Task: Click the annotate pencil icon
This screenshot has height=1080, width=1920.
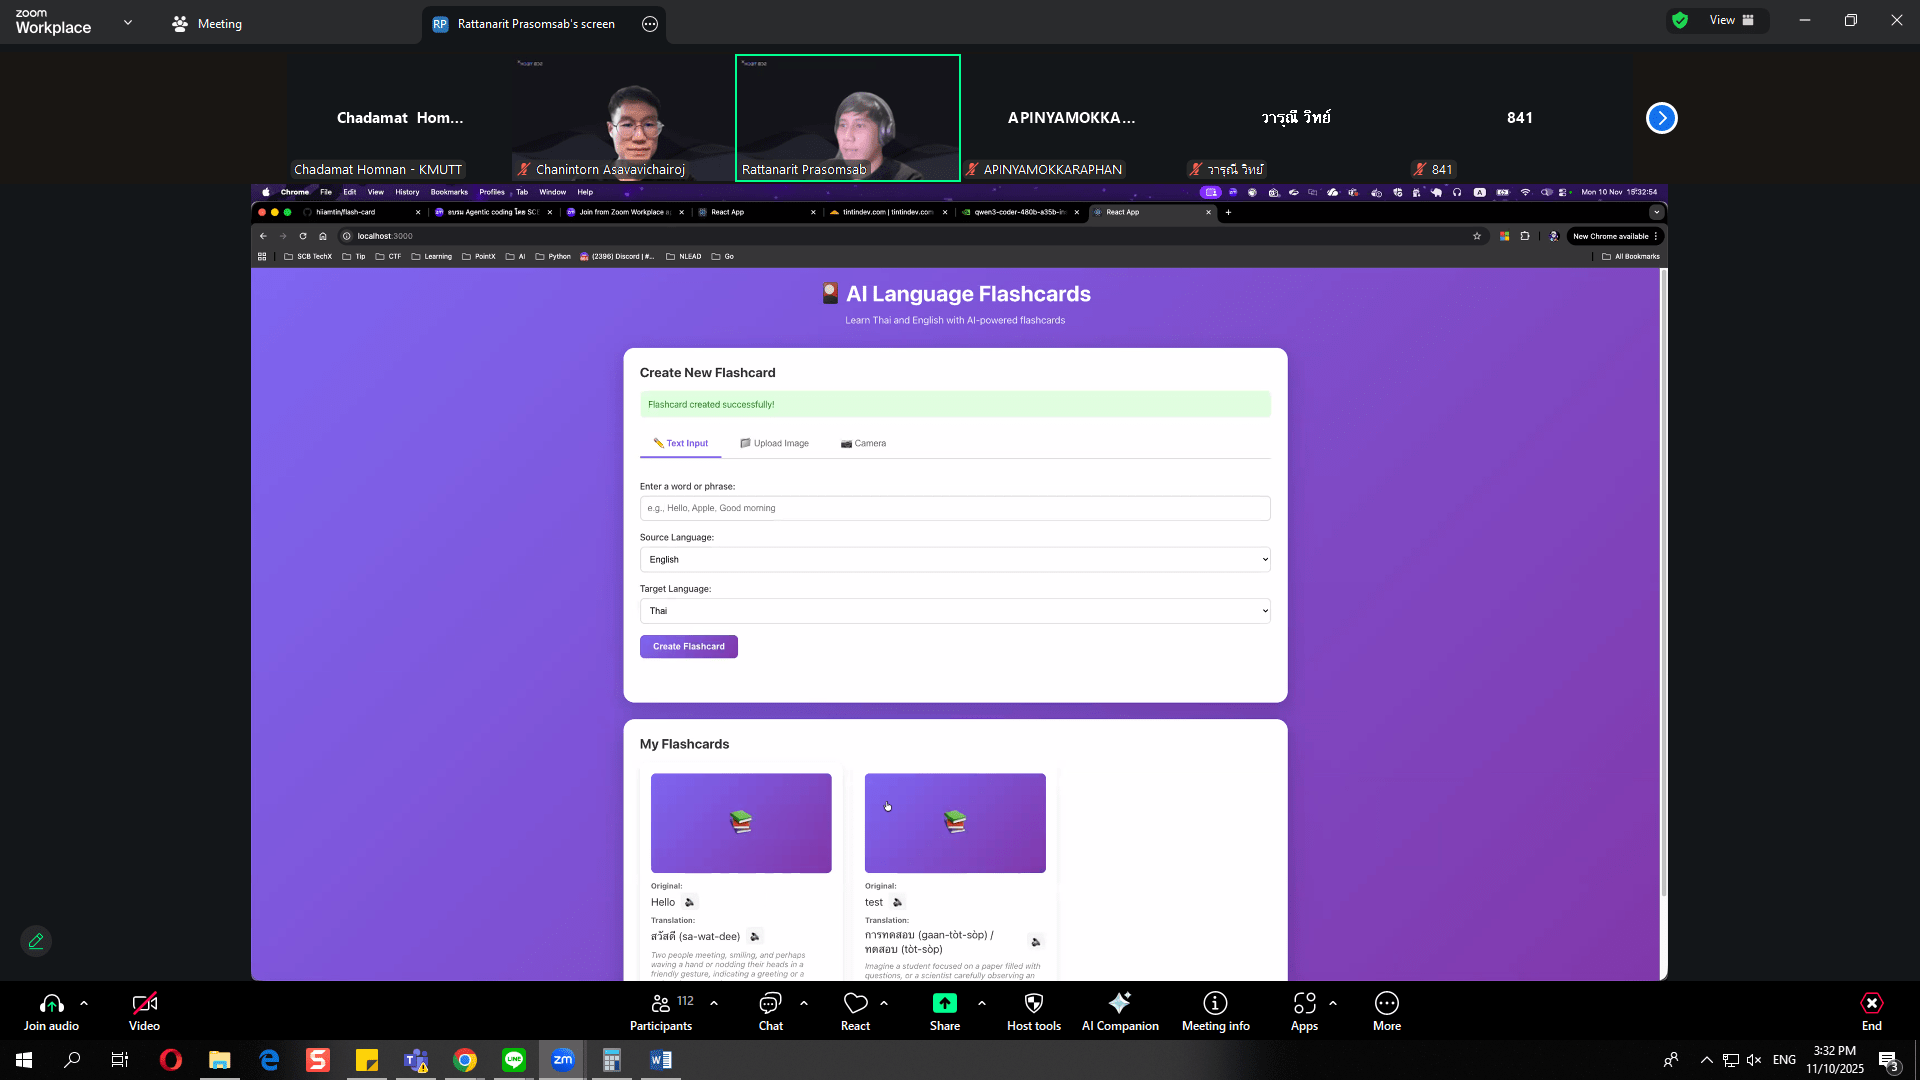Action: tap(36, 941)
